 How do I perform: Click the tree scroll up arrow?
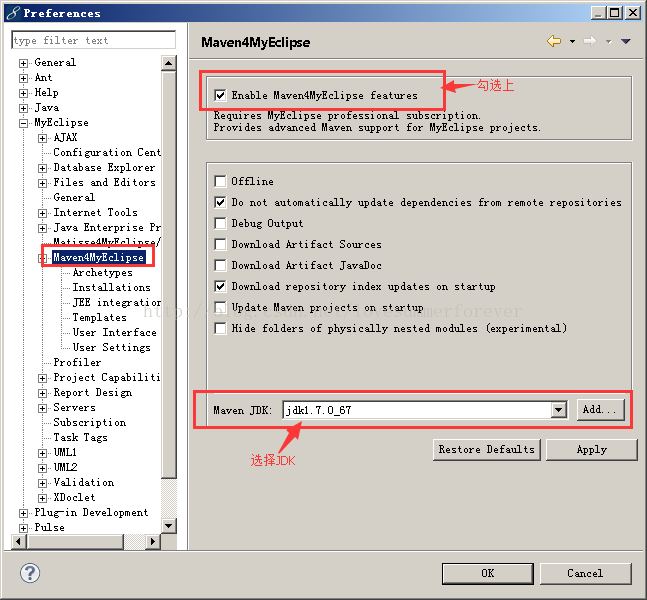point(168,63)
